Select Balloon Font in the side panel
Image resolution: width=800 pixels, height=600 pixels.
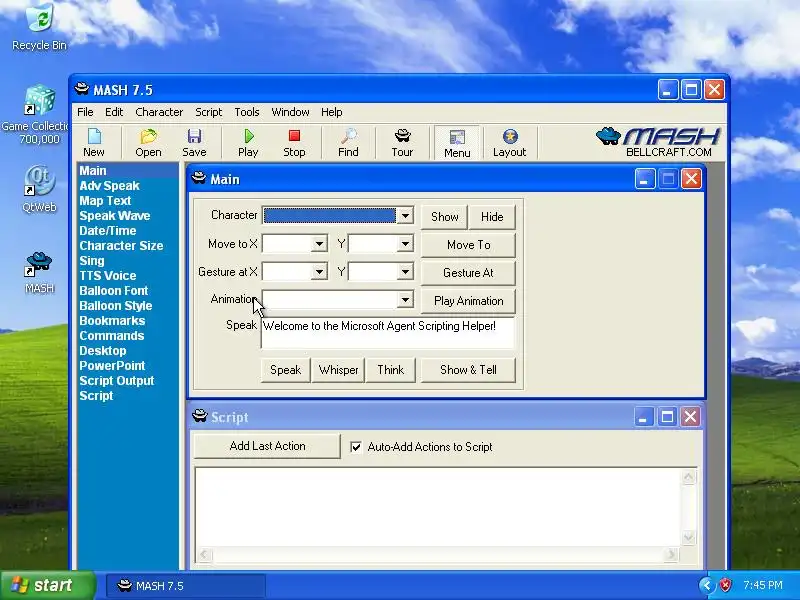[x=114, y=291]
